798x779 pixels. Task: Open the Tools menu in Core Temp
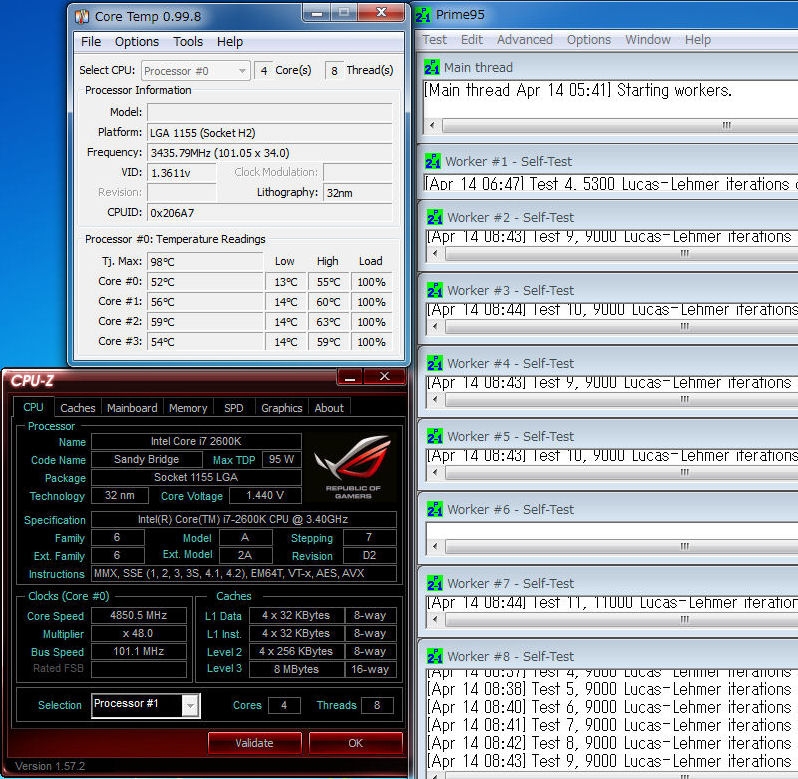click(x=188, y=42)
